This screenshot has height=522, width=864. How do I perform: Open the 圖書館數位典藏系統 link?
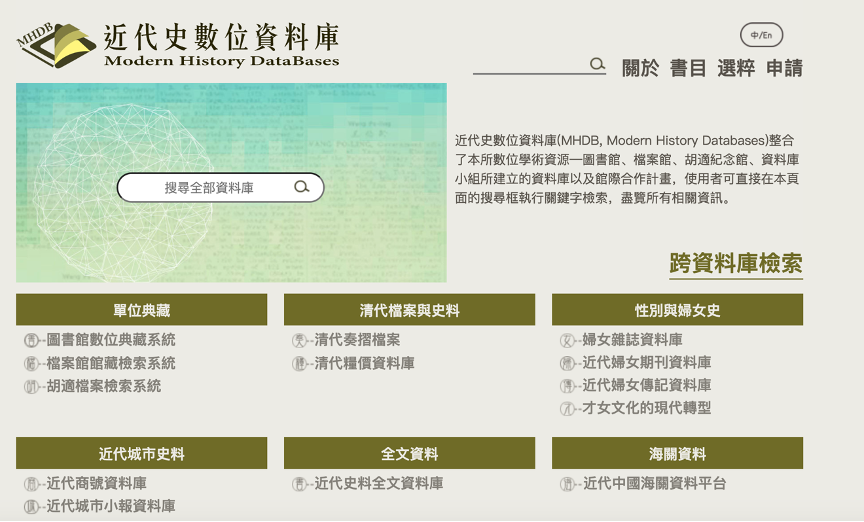[111, 340]
